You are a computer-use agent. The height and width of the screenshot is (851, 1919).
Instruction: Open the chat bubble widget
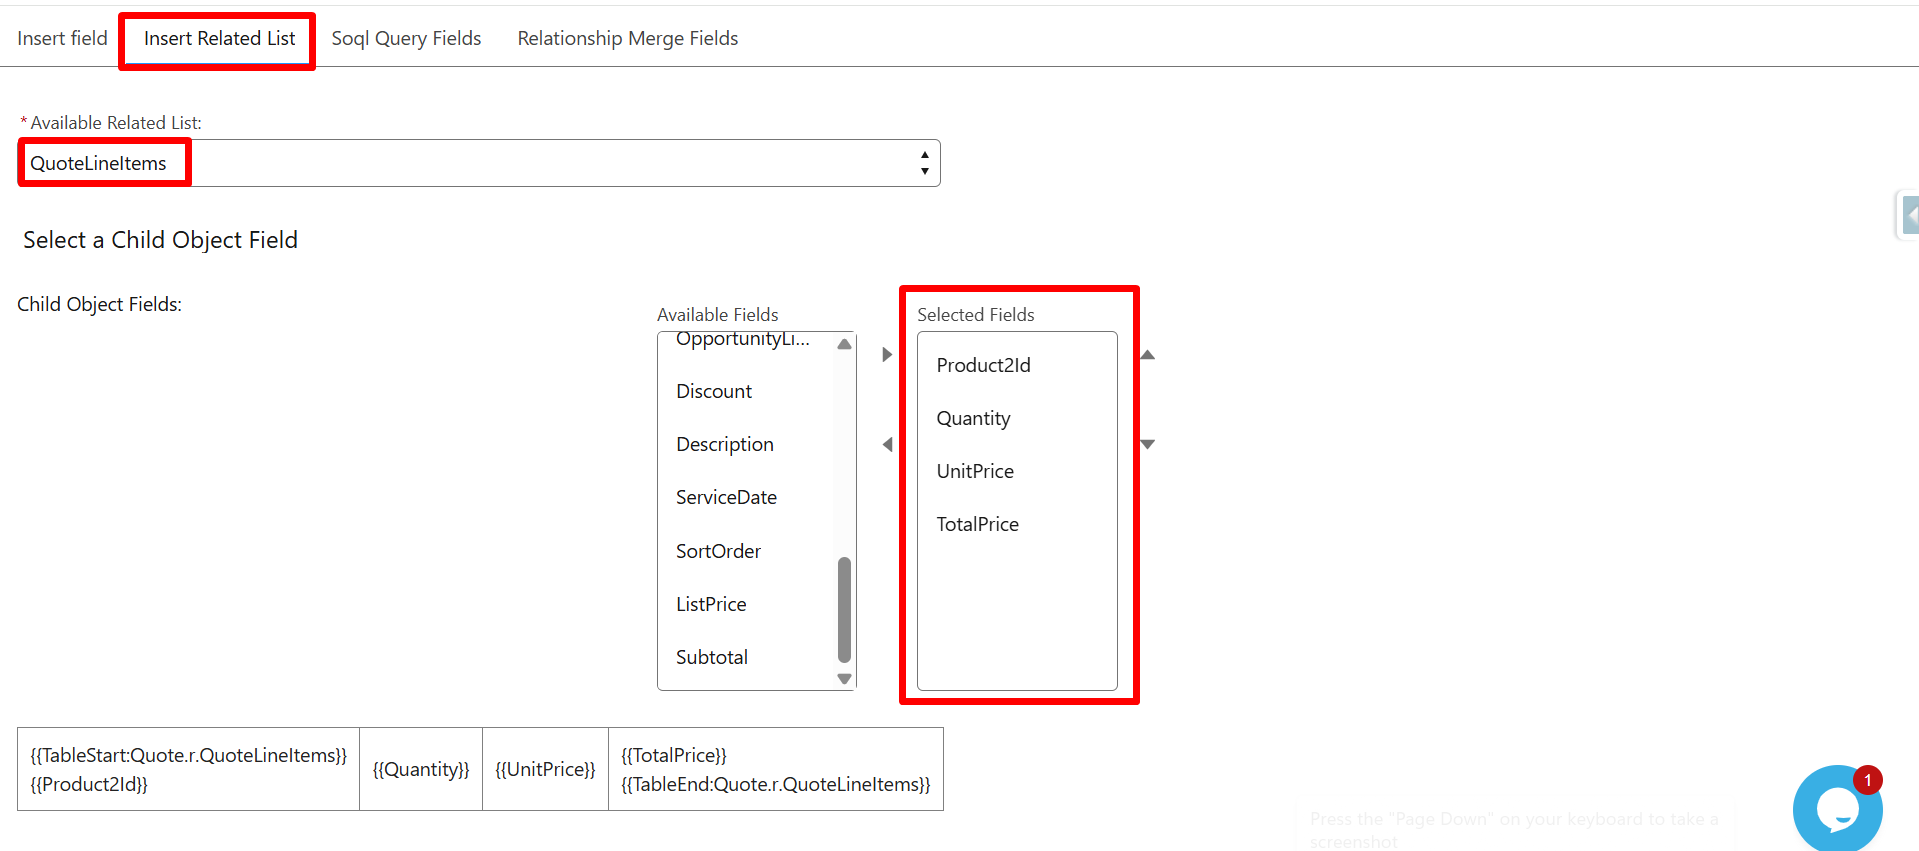pyautogui.click(x=1836, y=808)
